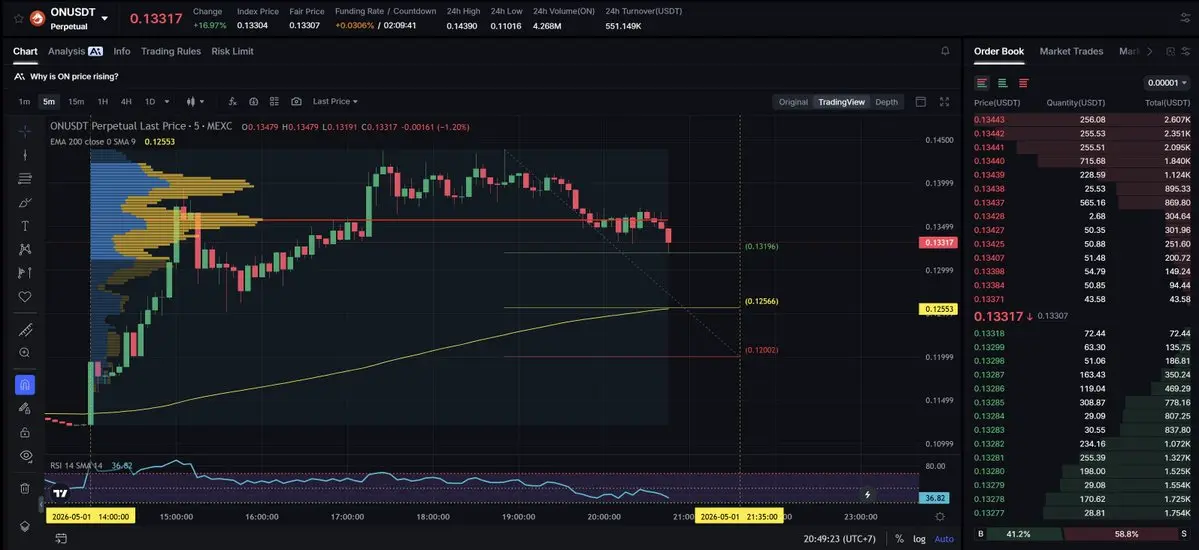Open the Trading Rules tab
The height and width of the screenshot is (550, 1199).
pyautogui.click(x=171, y=51)
